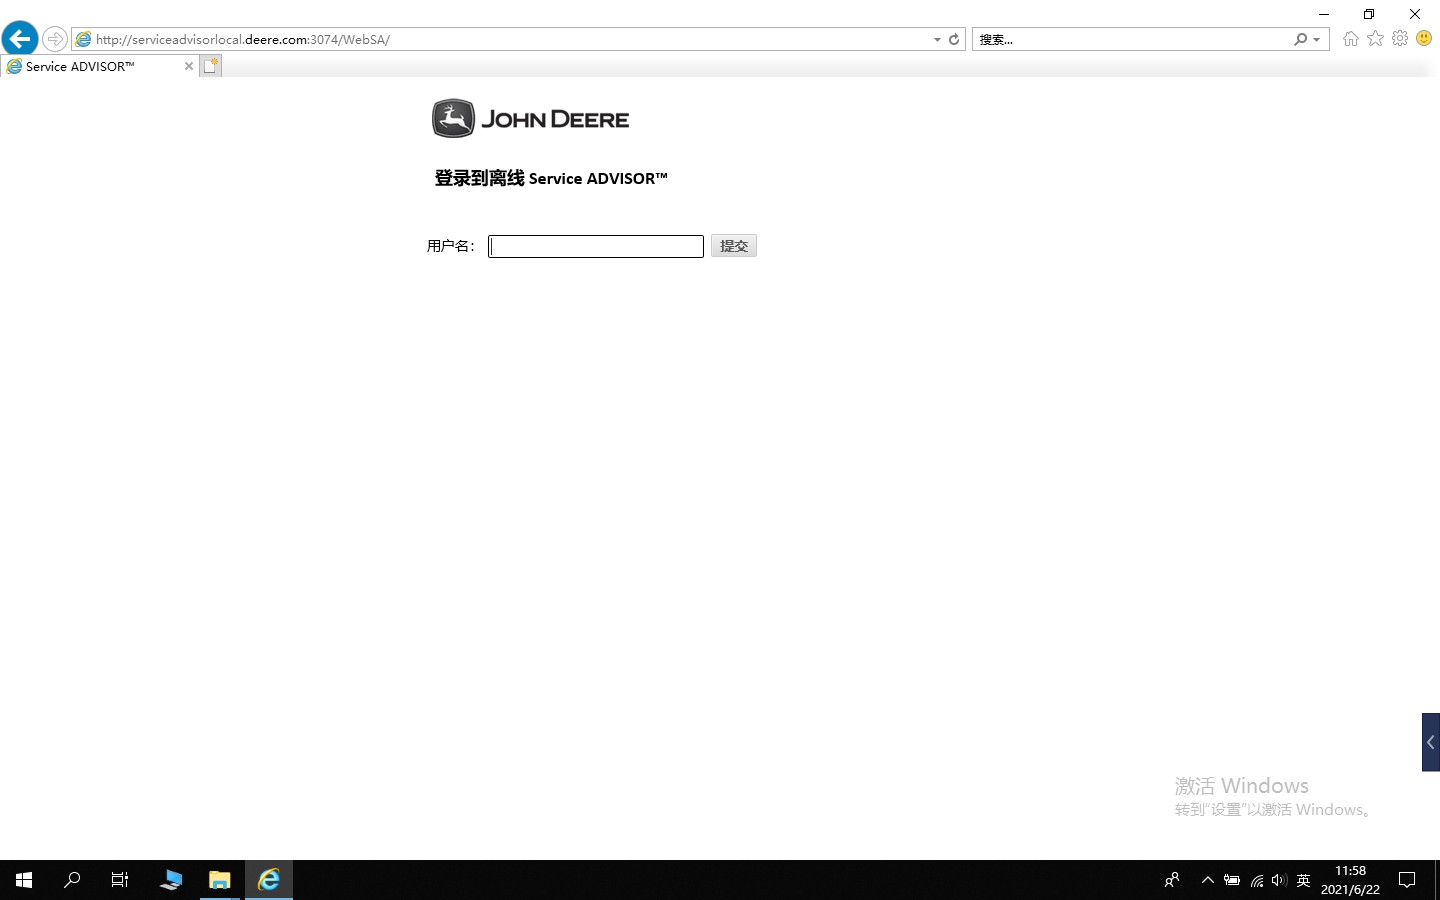Minimize the browser window
Viewport: 1440px width, 900px height.
[1324, 14]
